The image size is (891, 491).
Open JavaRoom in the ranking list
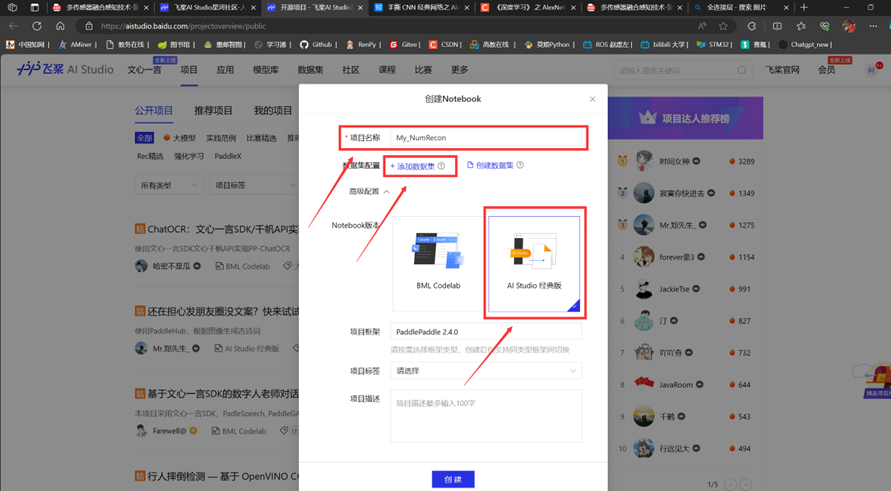click(x=676, y=385)
